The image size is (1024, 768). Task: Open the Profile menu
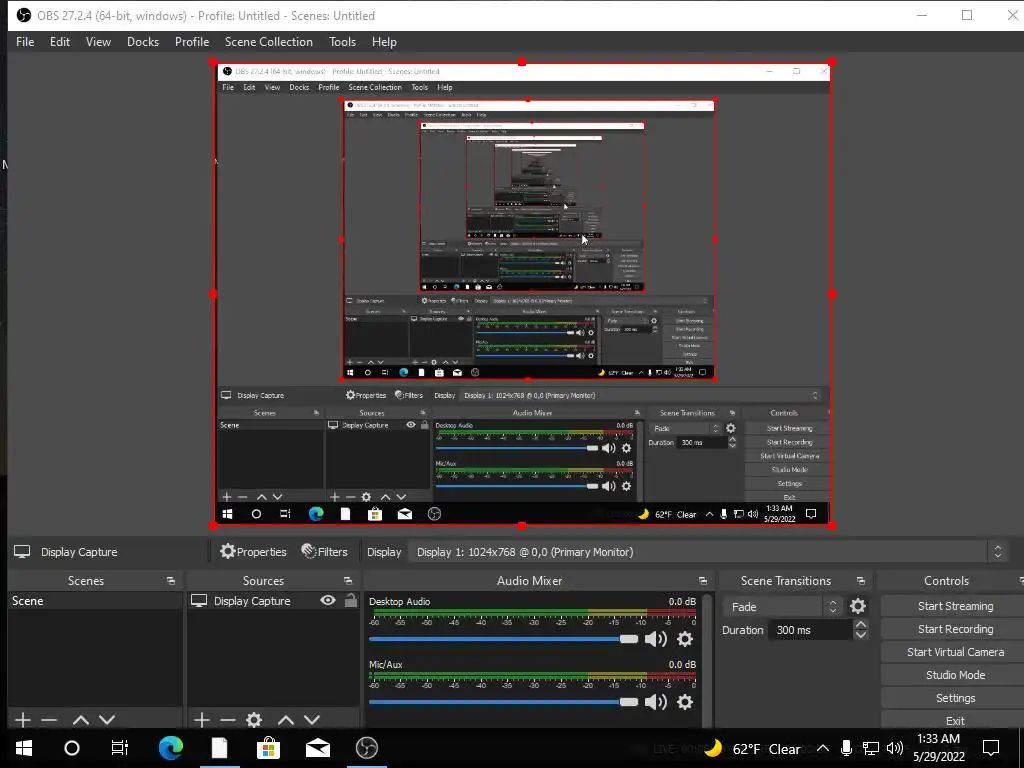pyautogui.click(x=191, y=42)
